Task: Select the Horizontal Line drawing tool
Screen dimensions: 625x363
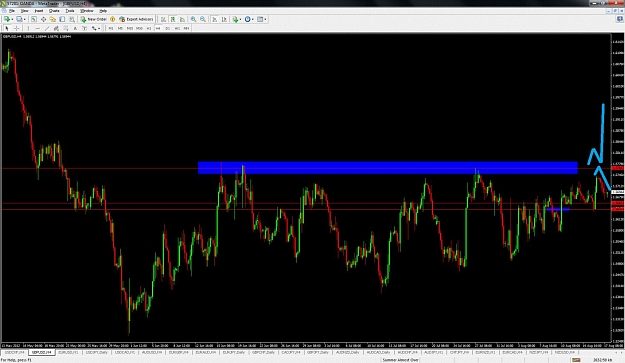Action: click(37, 28)
